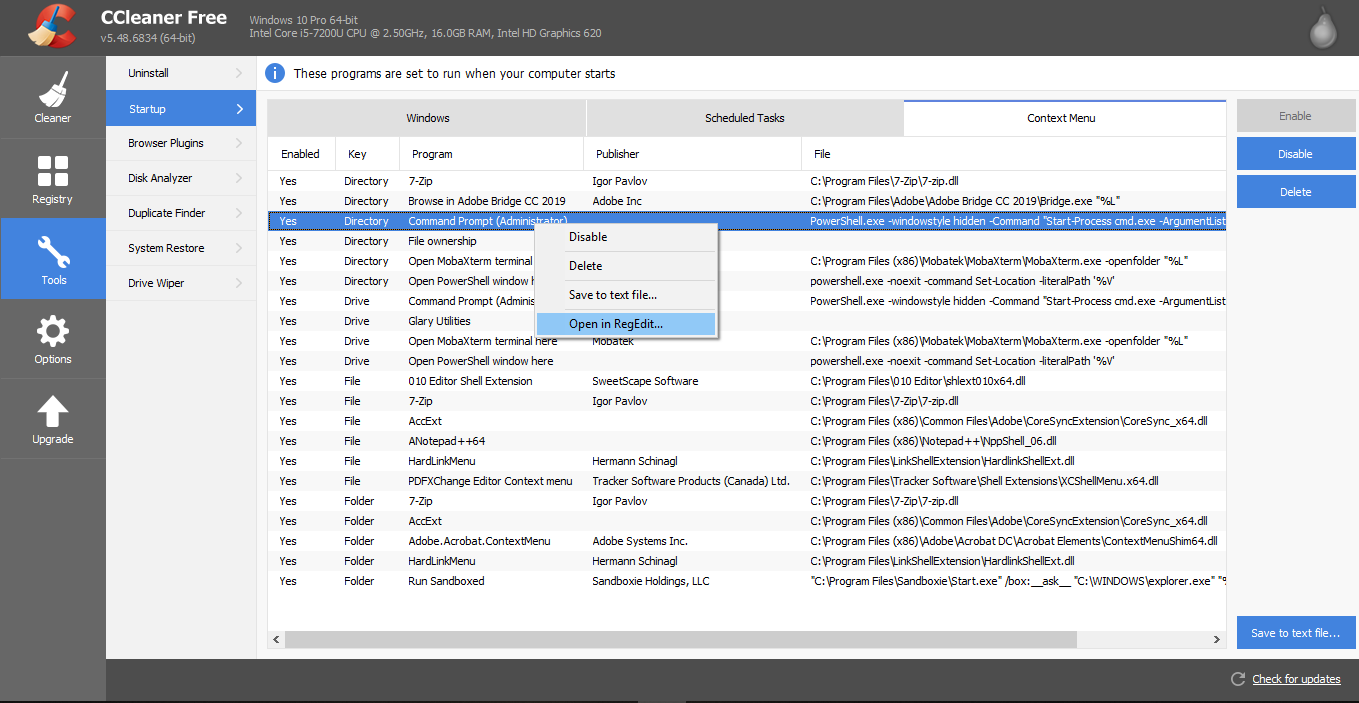Click the refresh icon beside Check for updates
The image size is (1359, 703).
(x=1238, y=679)
